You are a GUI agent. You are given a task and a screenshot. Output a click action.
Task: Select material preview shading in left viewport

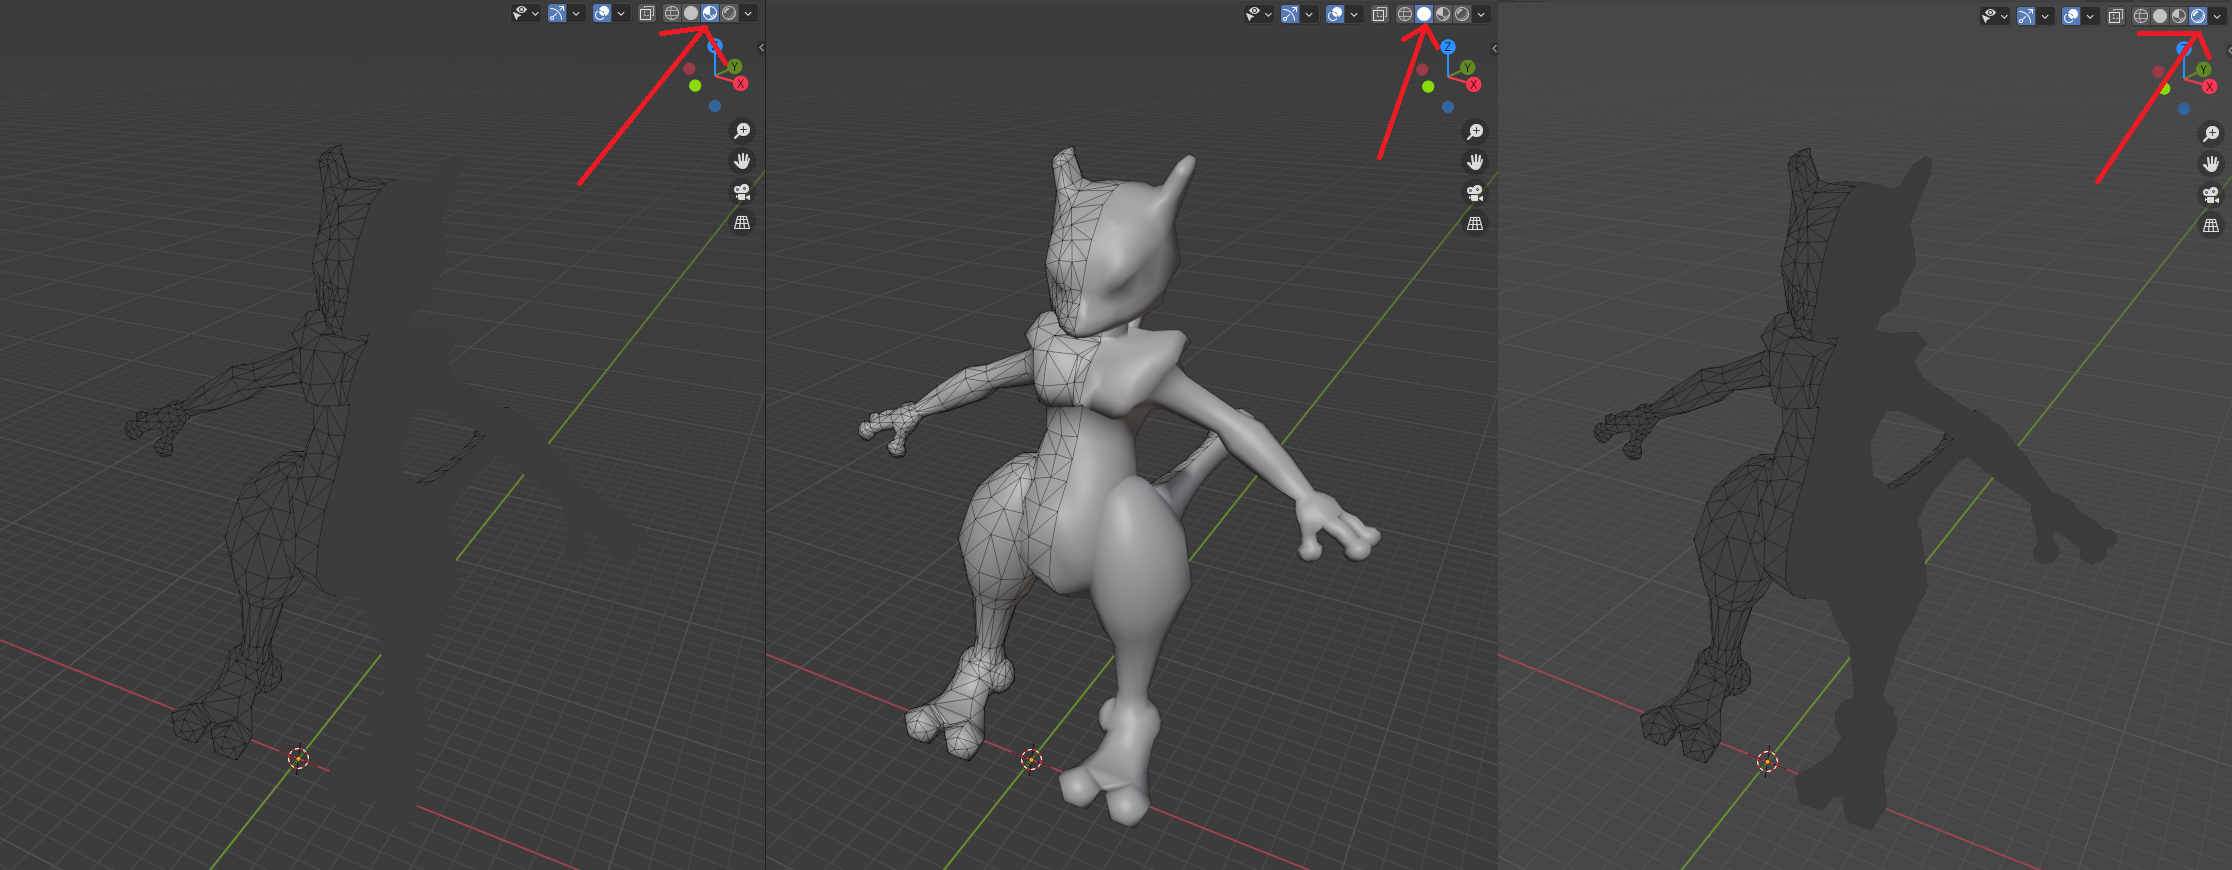click(x=710, y=13)
